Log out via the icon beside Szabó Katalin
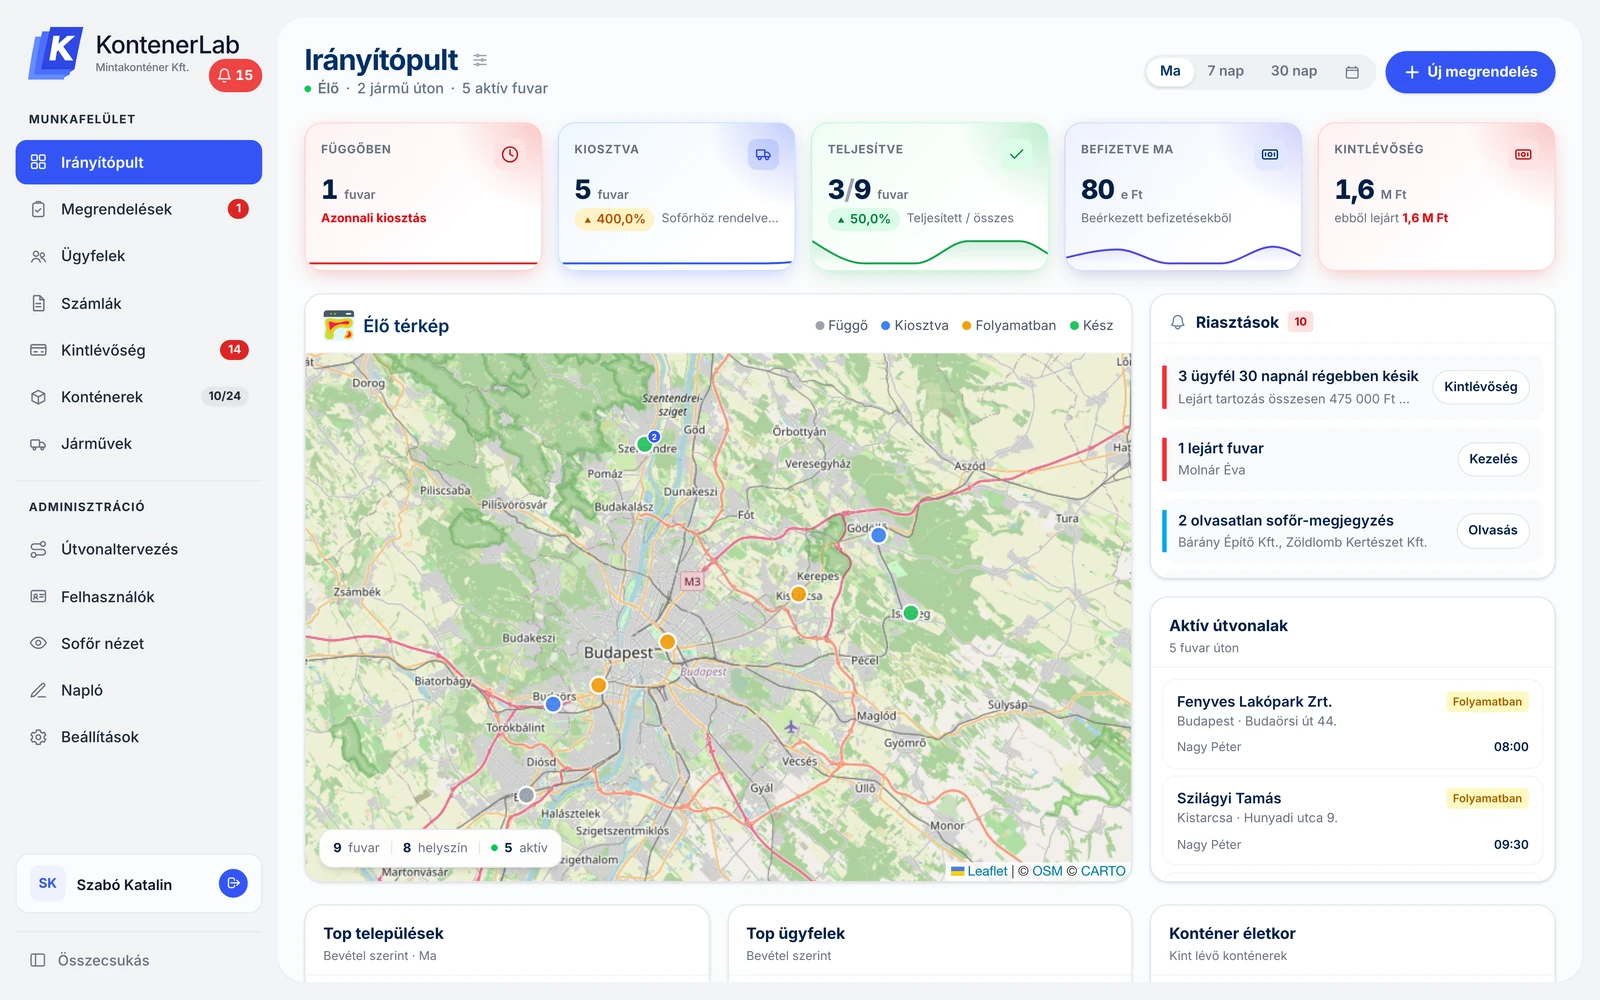The height and width of the screenshot is (1000, 1600). [233, 883]
